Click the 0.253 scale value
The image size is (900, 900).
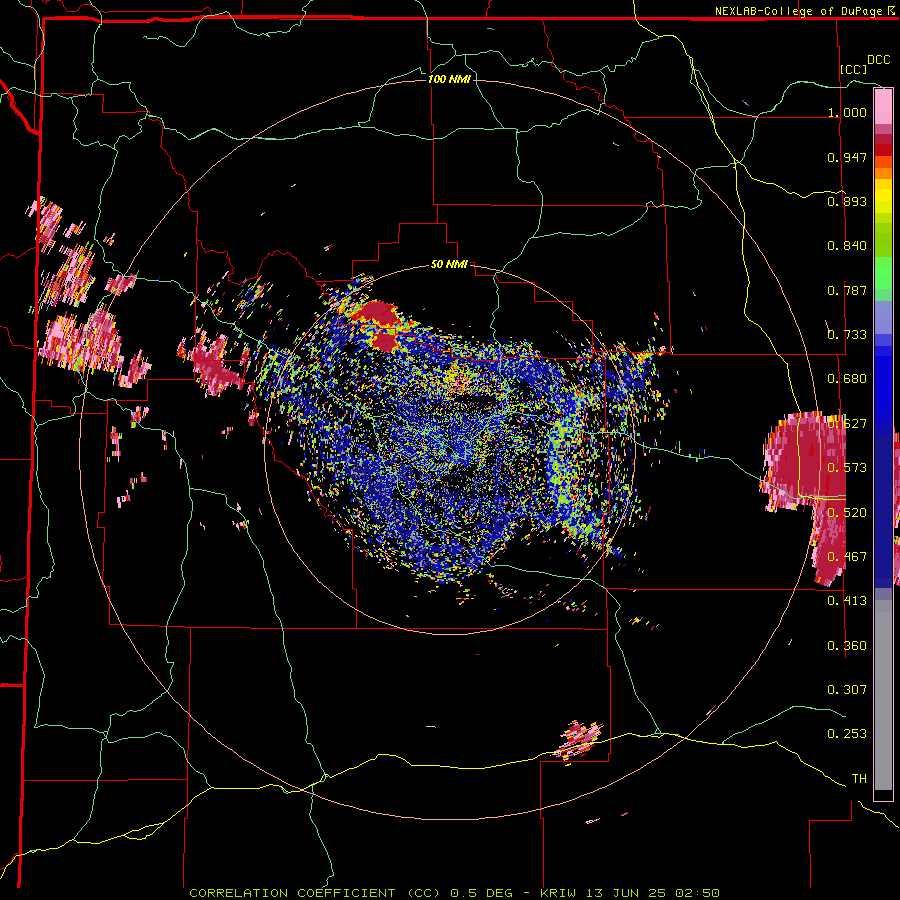[847, 734]
